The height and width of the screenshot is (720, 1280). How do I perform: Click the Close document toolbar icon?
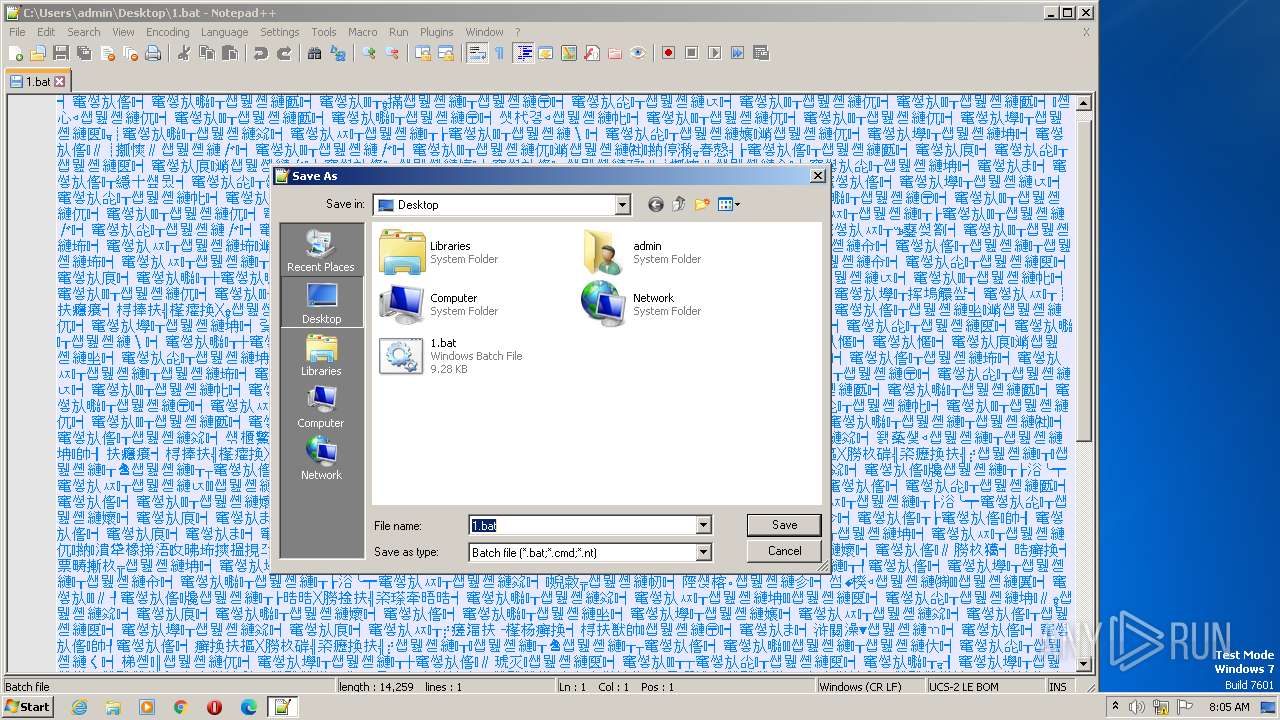coord(107,53)
